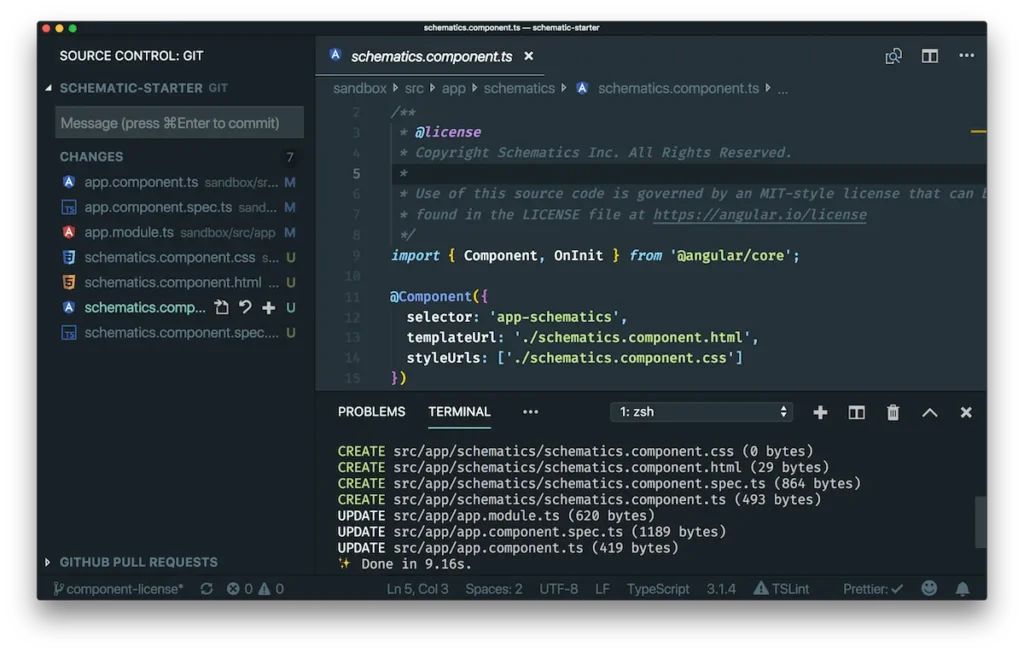The width and height of the screenshot is (1024, 653).
Task: Expand the GITHUB PULL REQUESTS section
Action: click(x=48, y=562)
